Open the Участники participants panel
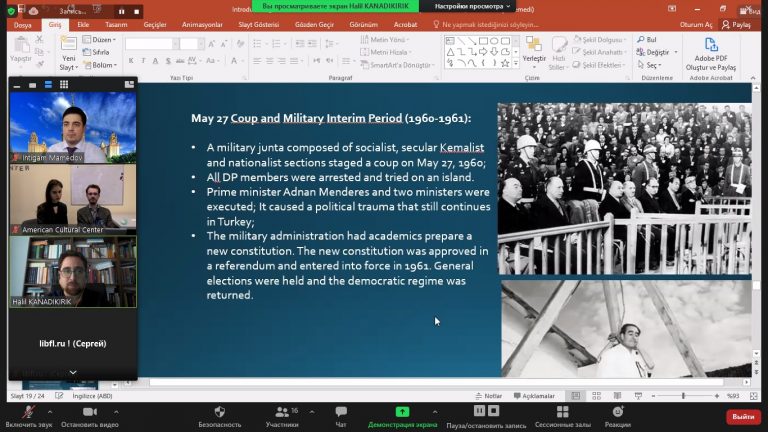This screenshot has width=768, height=432. (x=281, y=412)
